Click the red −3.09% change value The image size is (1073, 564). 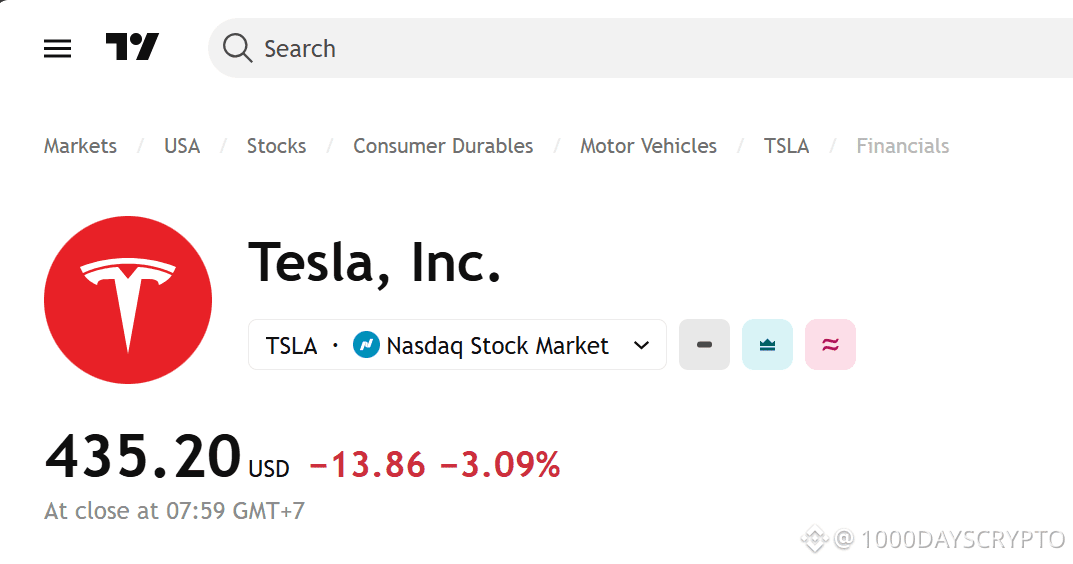500,465
